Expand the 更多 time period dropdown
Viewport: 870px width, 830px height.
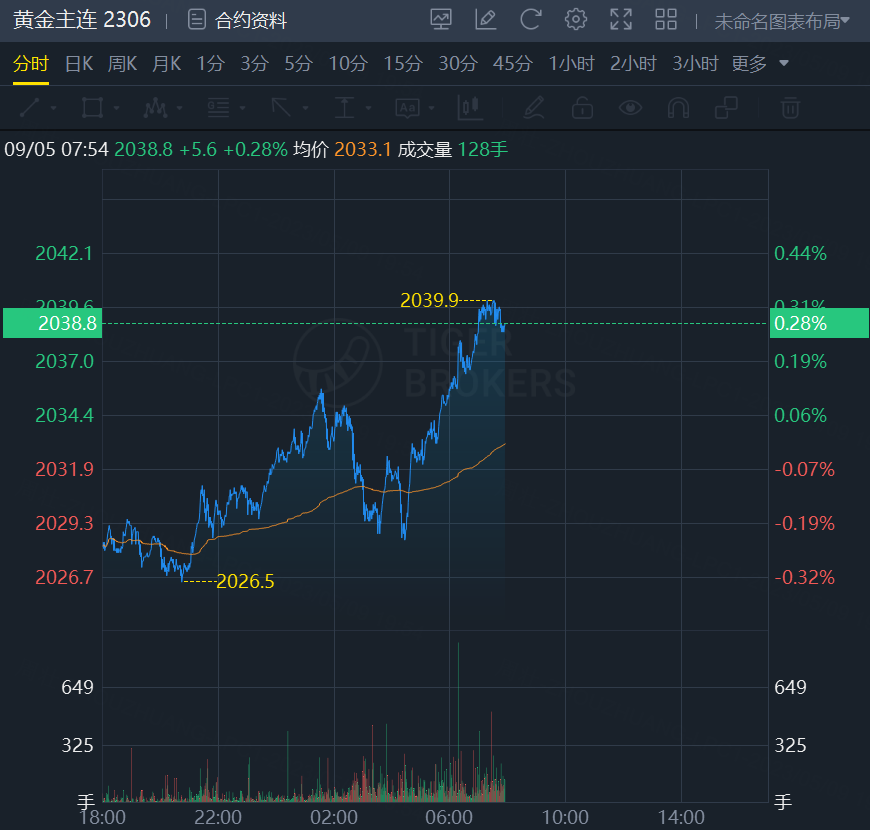pos(760,64)
